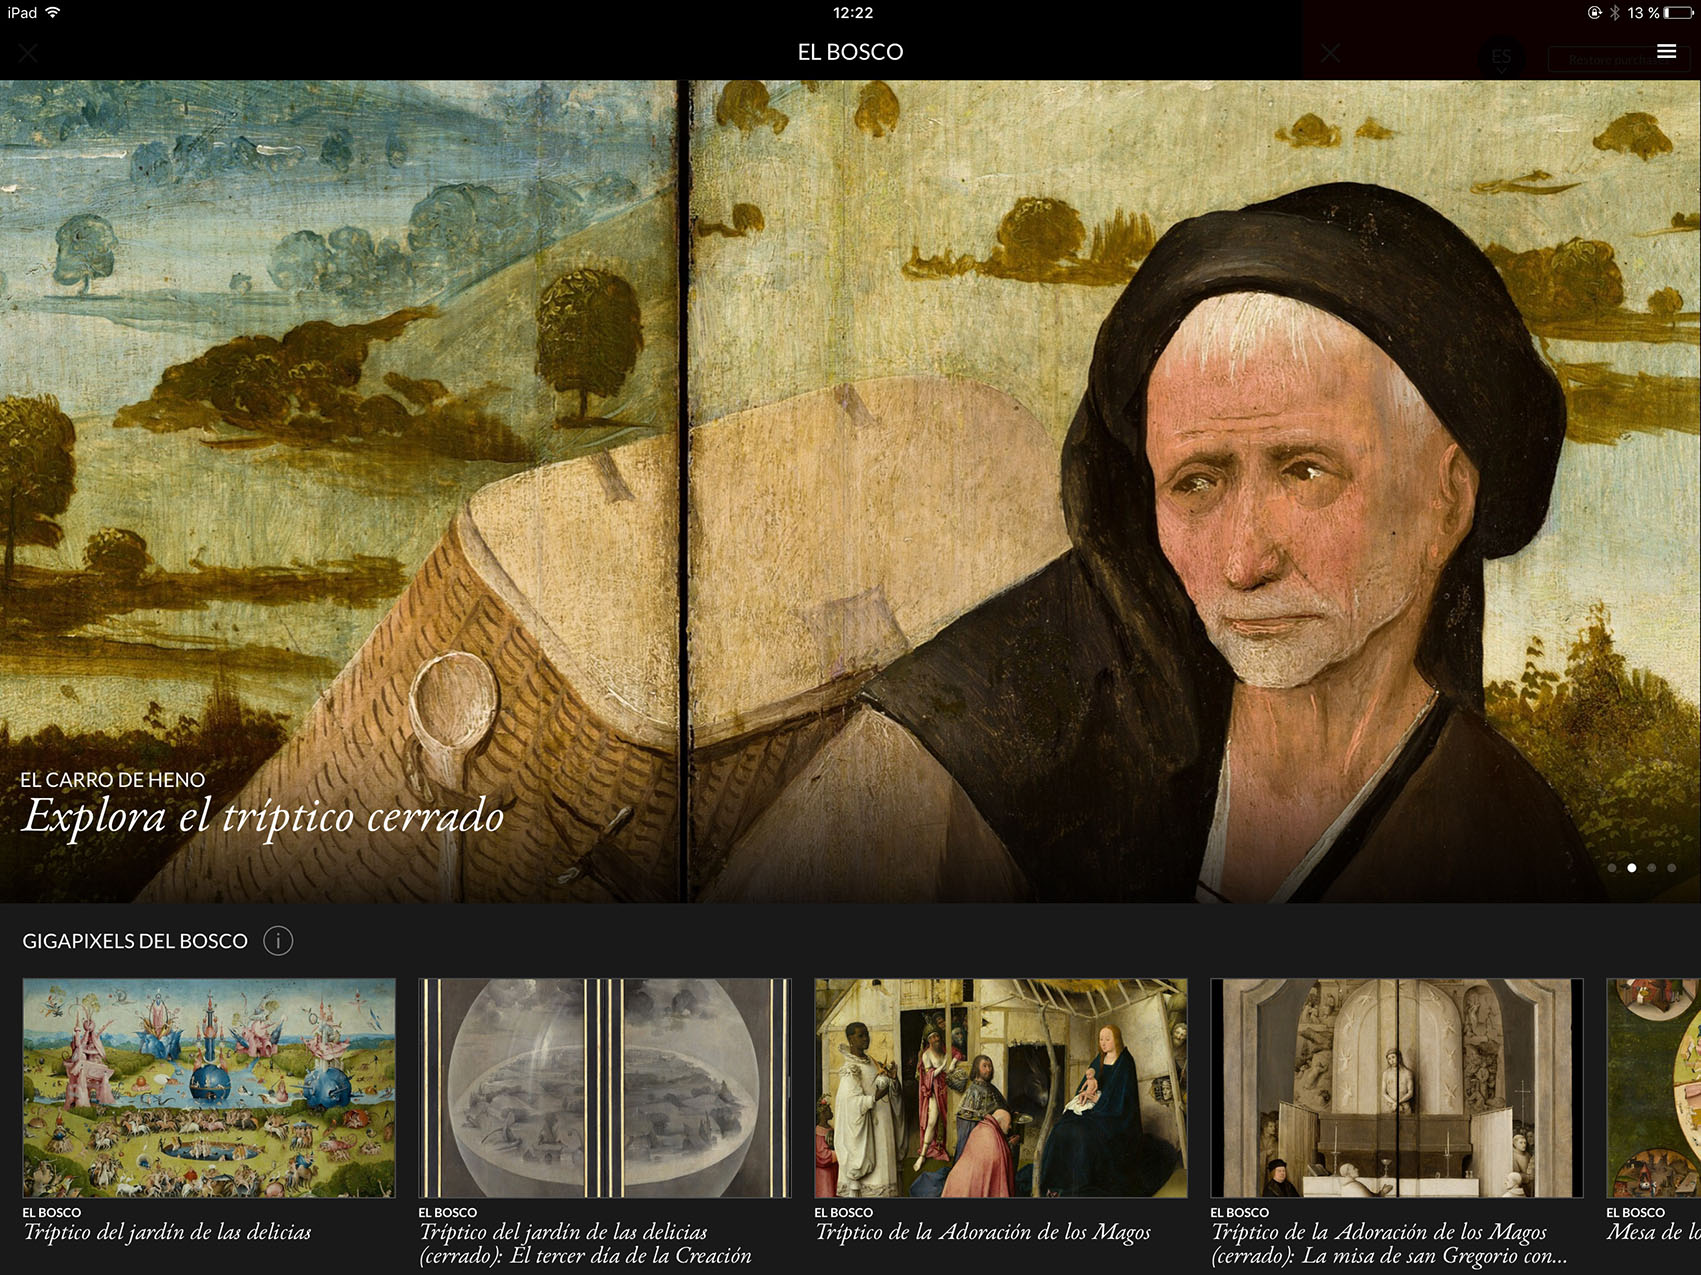Screen dimensions: 1701x1275
Task: Close the view with the top-left X
Action: [28, 53]
